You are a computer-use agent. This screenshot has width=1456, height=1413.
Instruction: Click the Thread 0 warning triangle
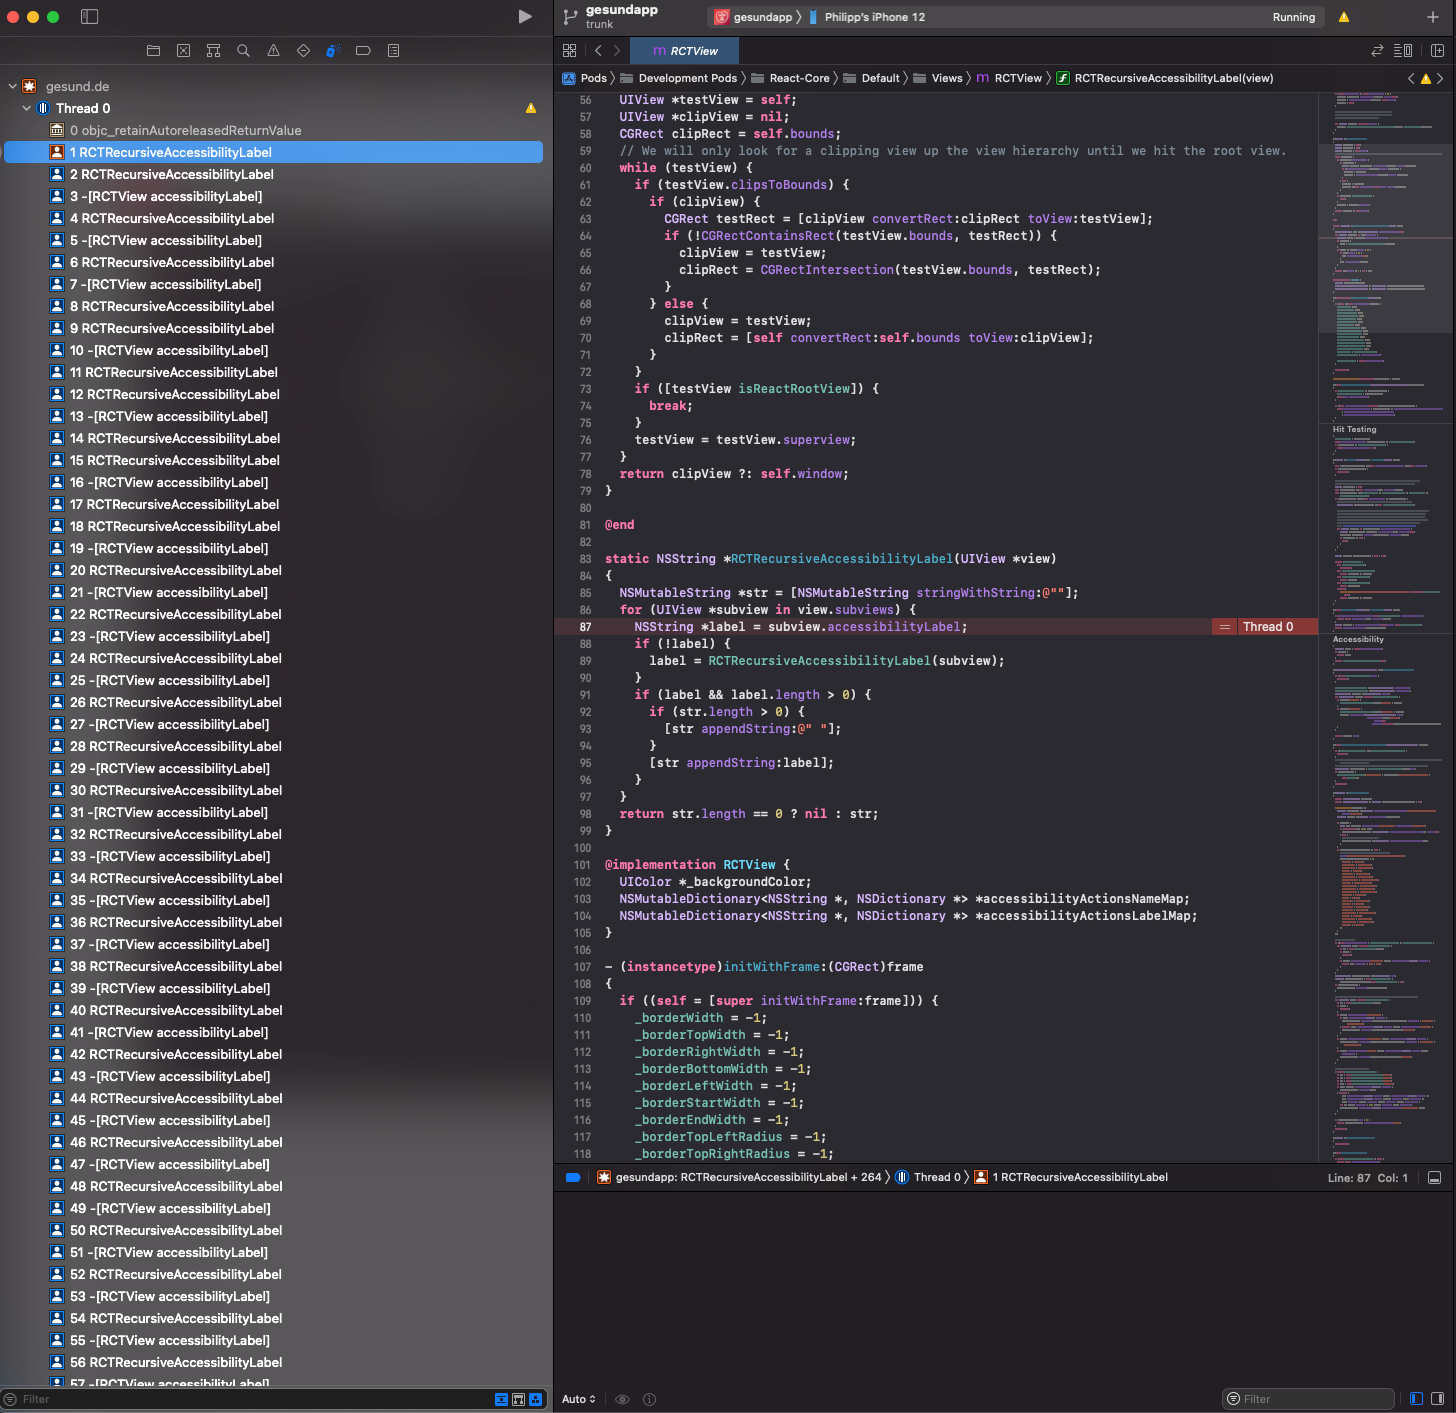[x=531, y=108]
